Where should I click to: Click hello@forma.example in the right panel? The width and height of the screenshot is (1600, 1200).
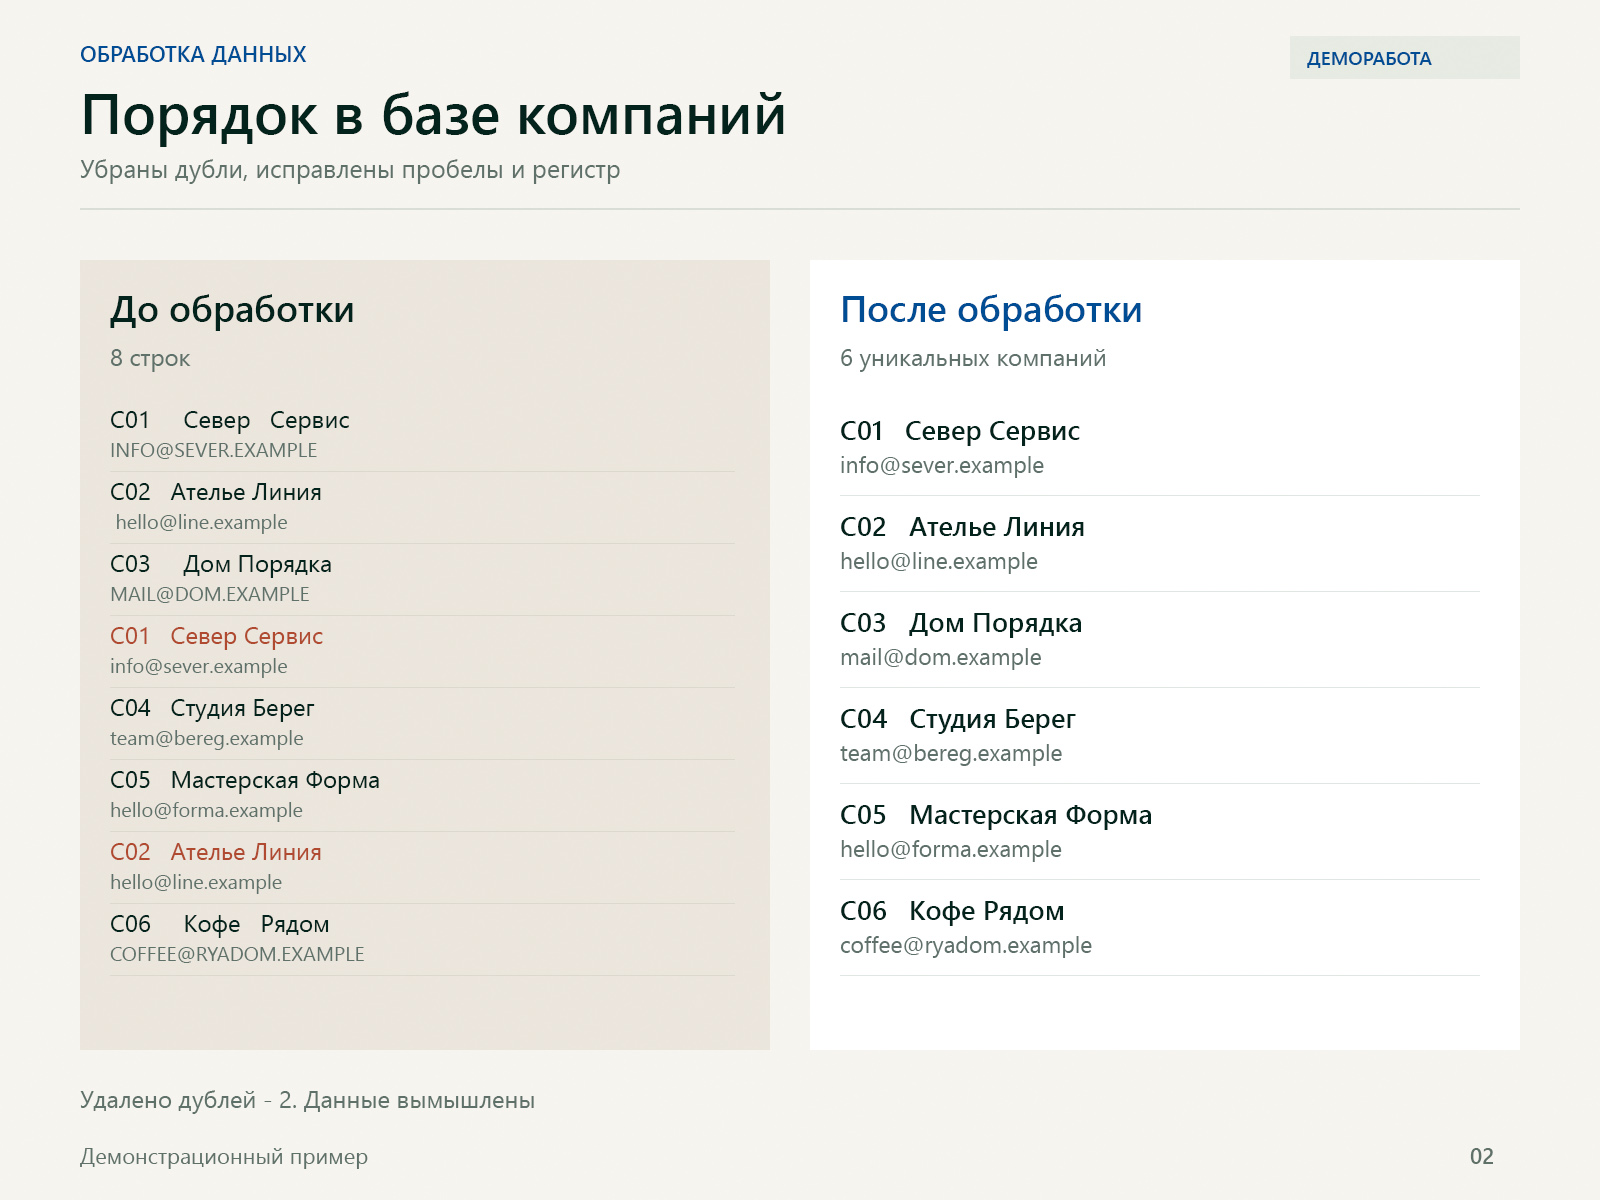951,849
